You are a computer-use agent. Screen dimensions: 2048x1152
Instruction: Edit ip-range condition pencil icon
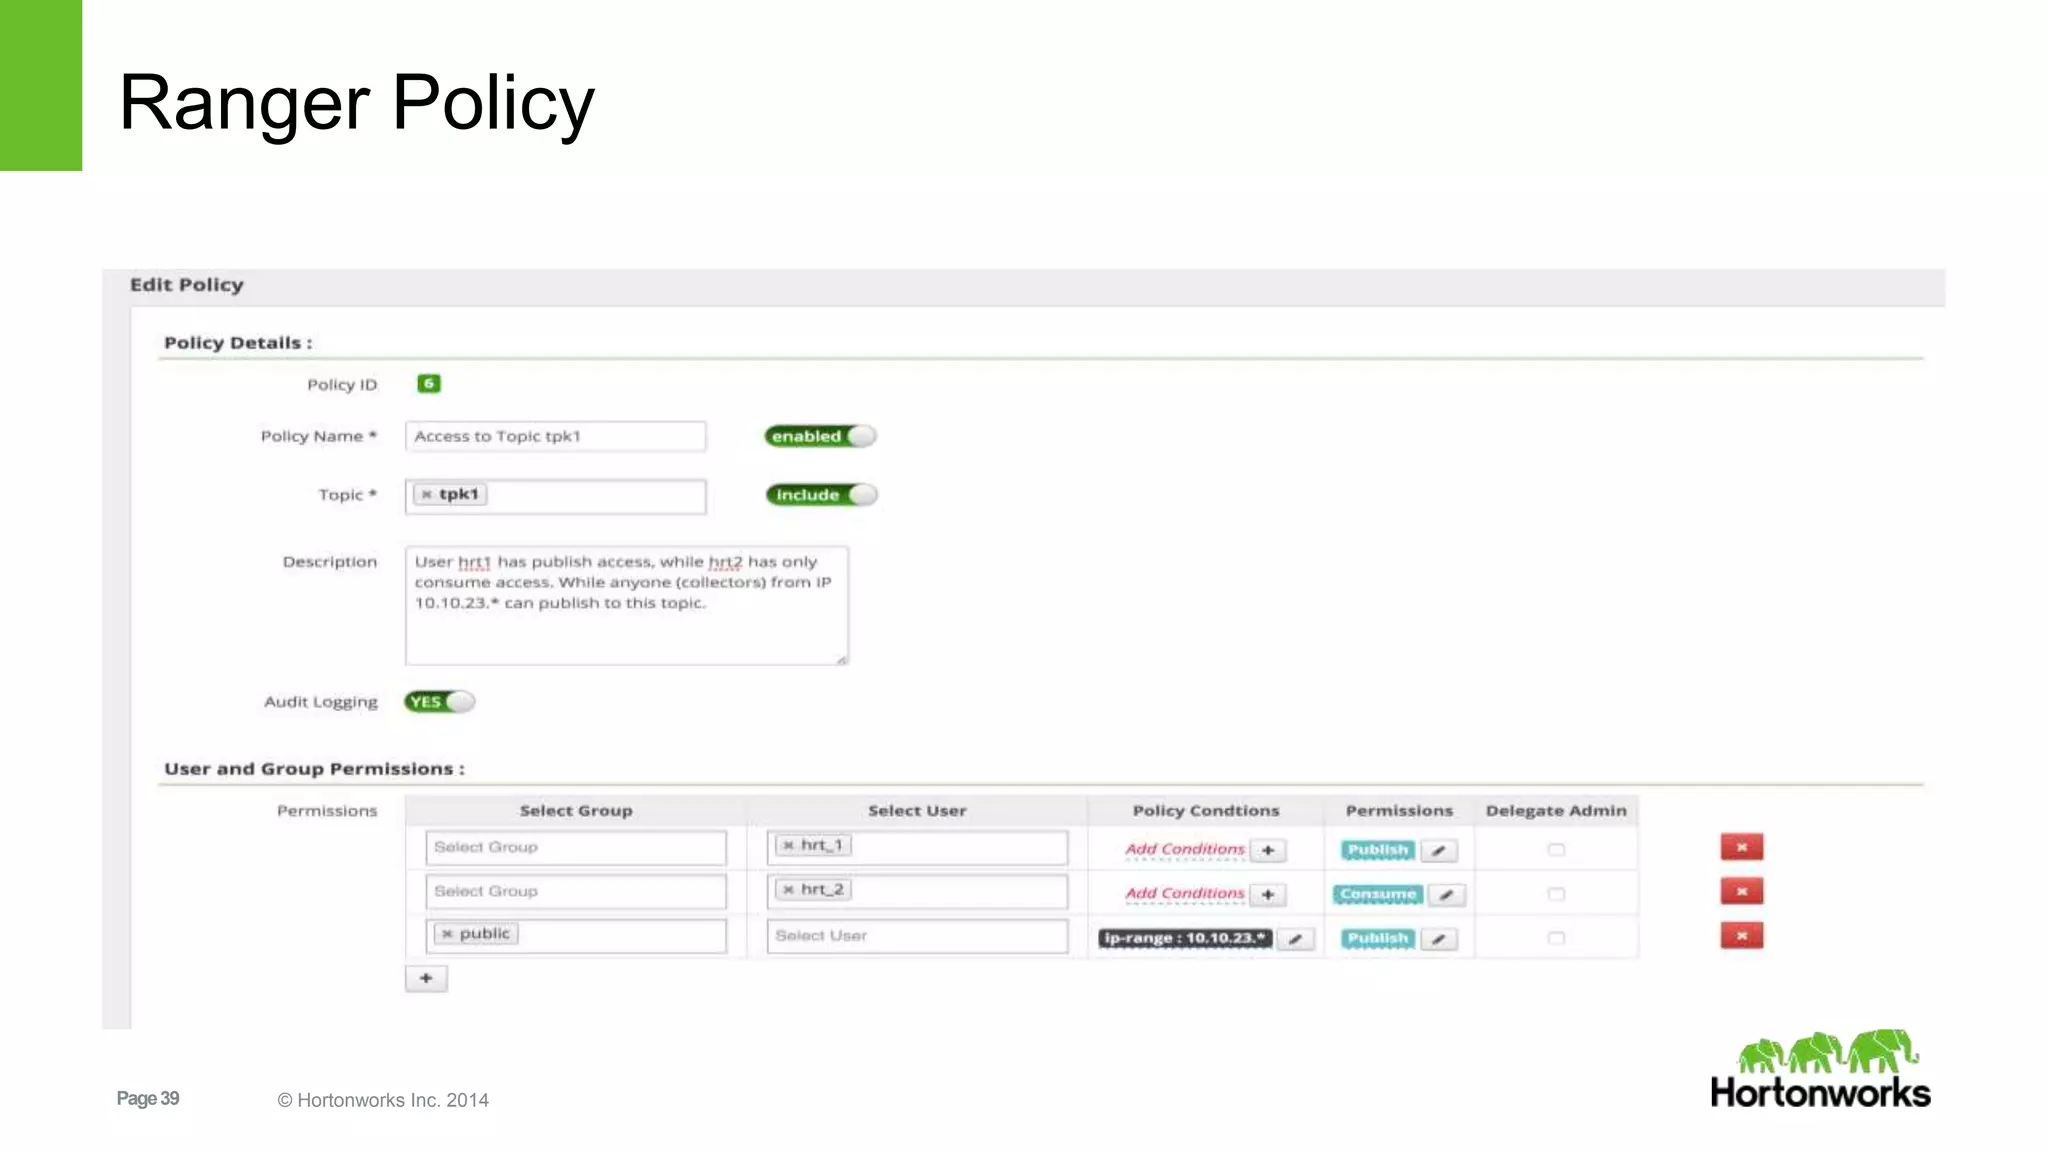click(1295, 938)
